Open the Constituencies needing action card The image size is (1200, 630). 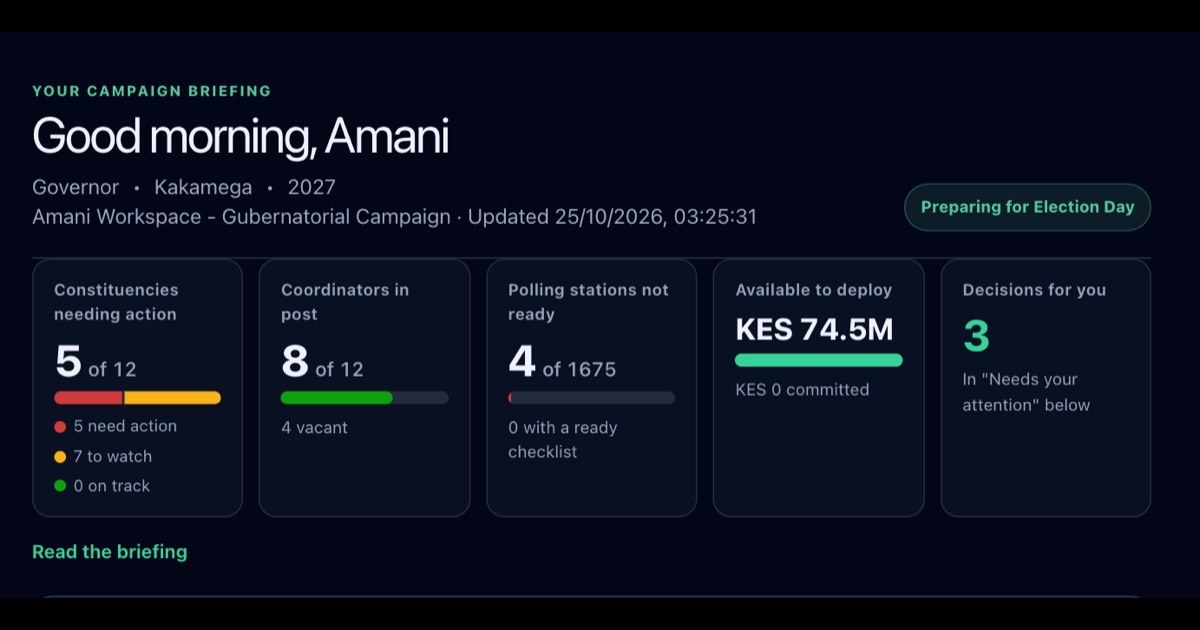point(137,388)
